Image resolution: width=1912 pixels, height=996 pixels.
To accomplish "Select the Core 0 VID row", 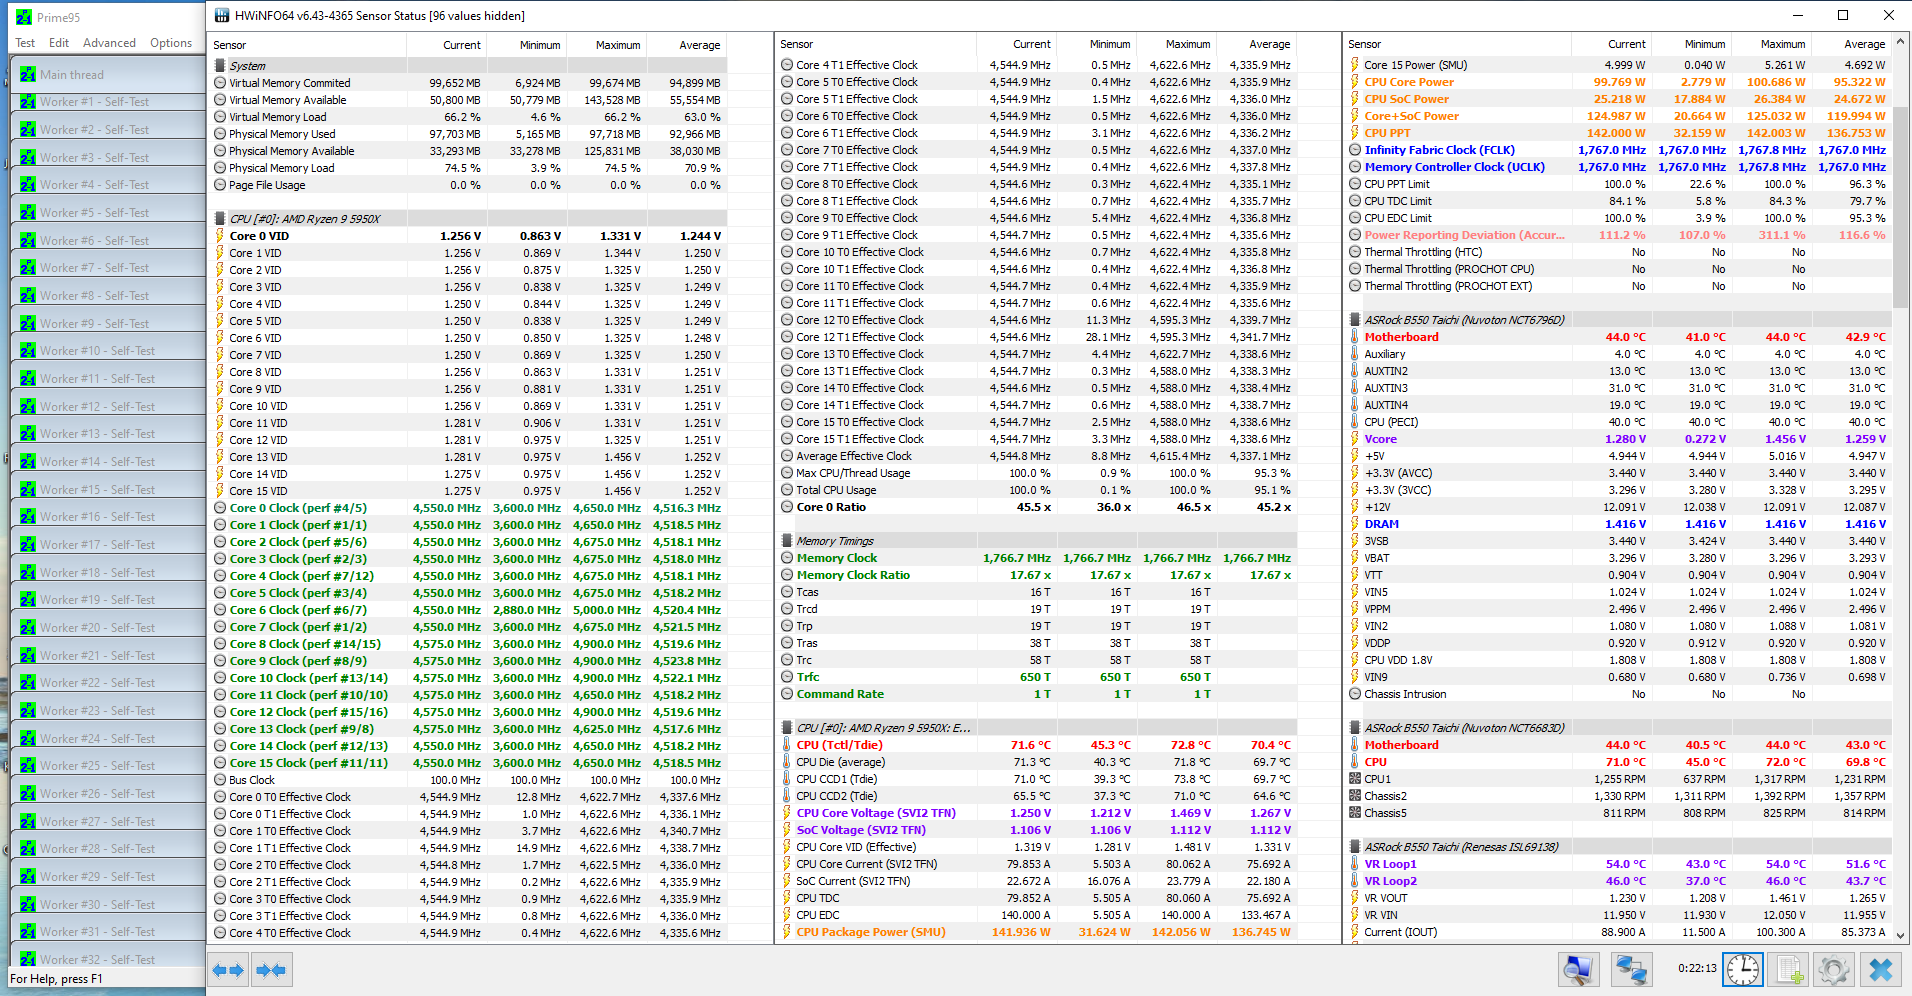I will [x=468, y=236].
